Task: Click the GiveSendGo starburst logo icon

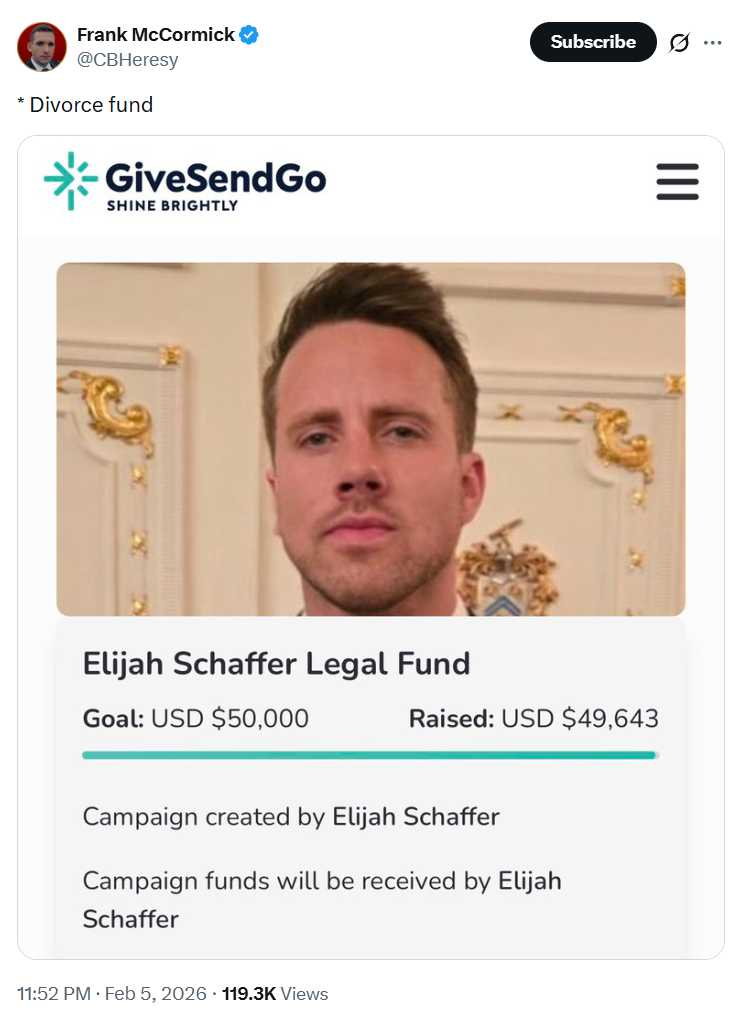Action: [70, 181]
